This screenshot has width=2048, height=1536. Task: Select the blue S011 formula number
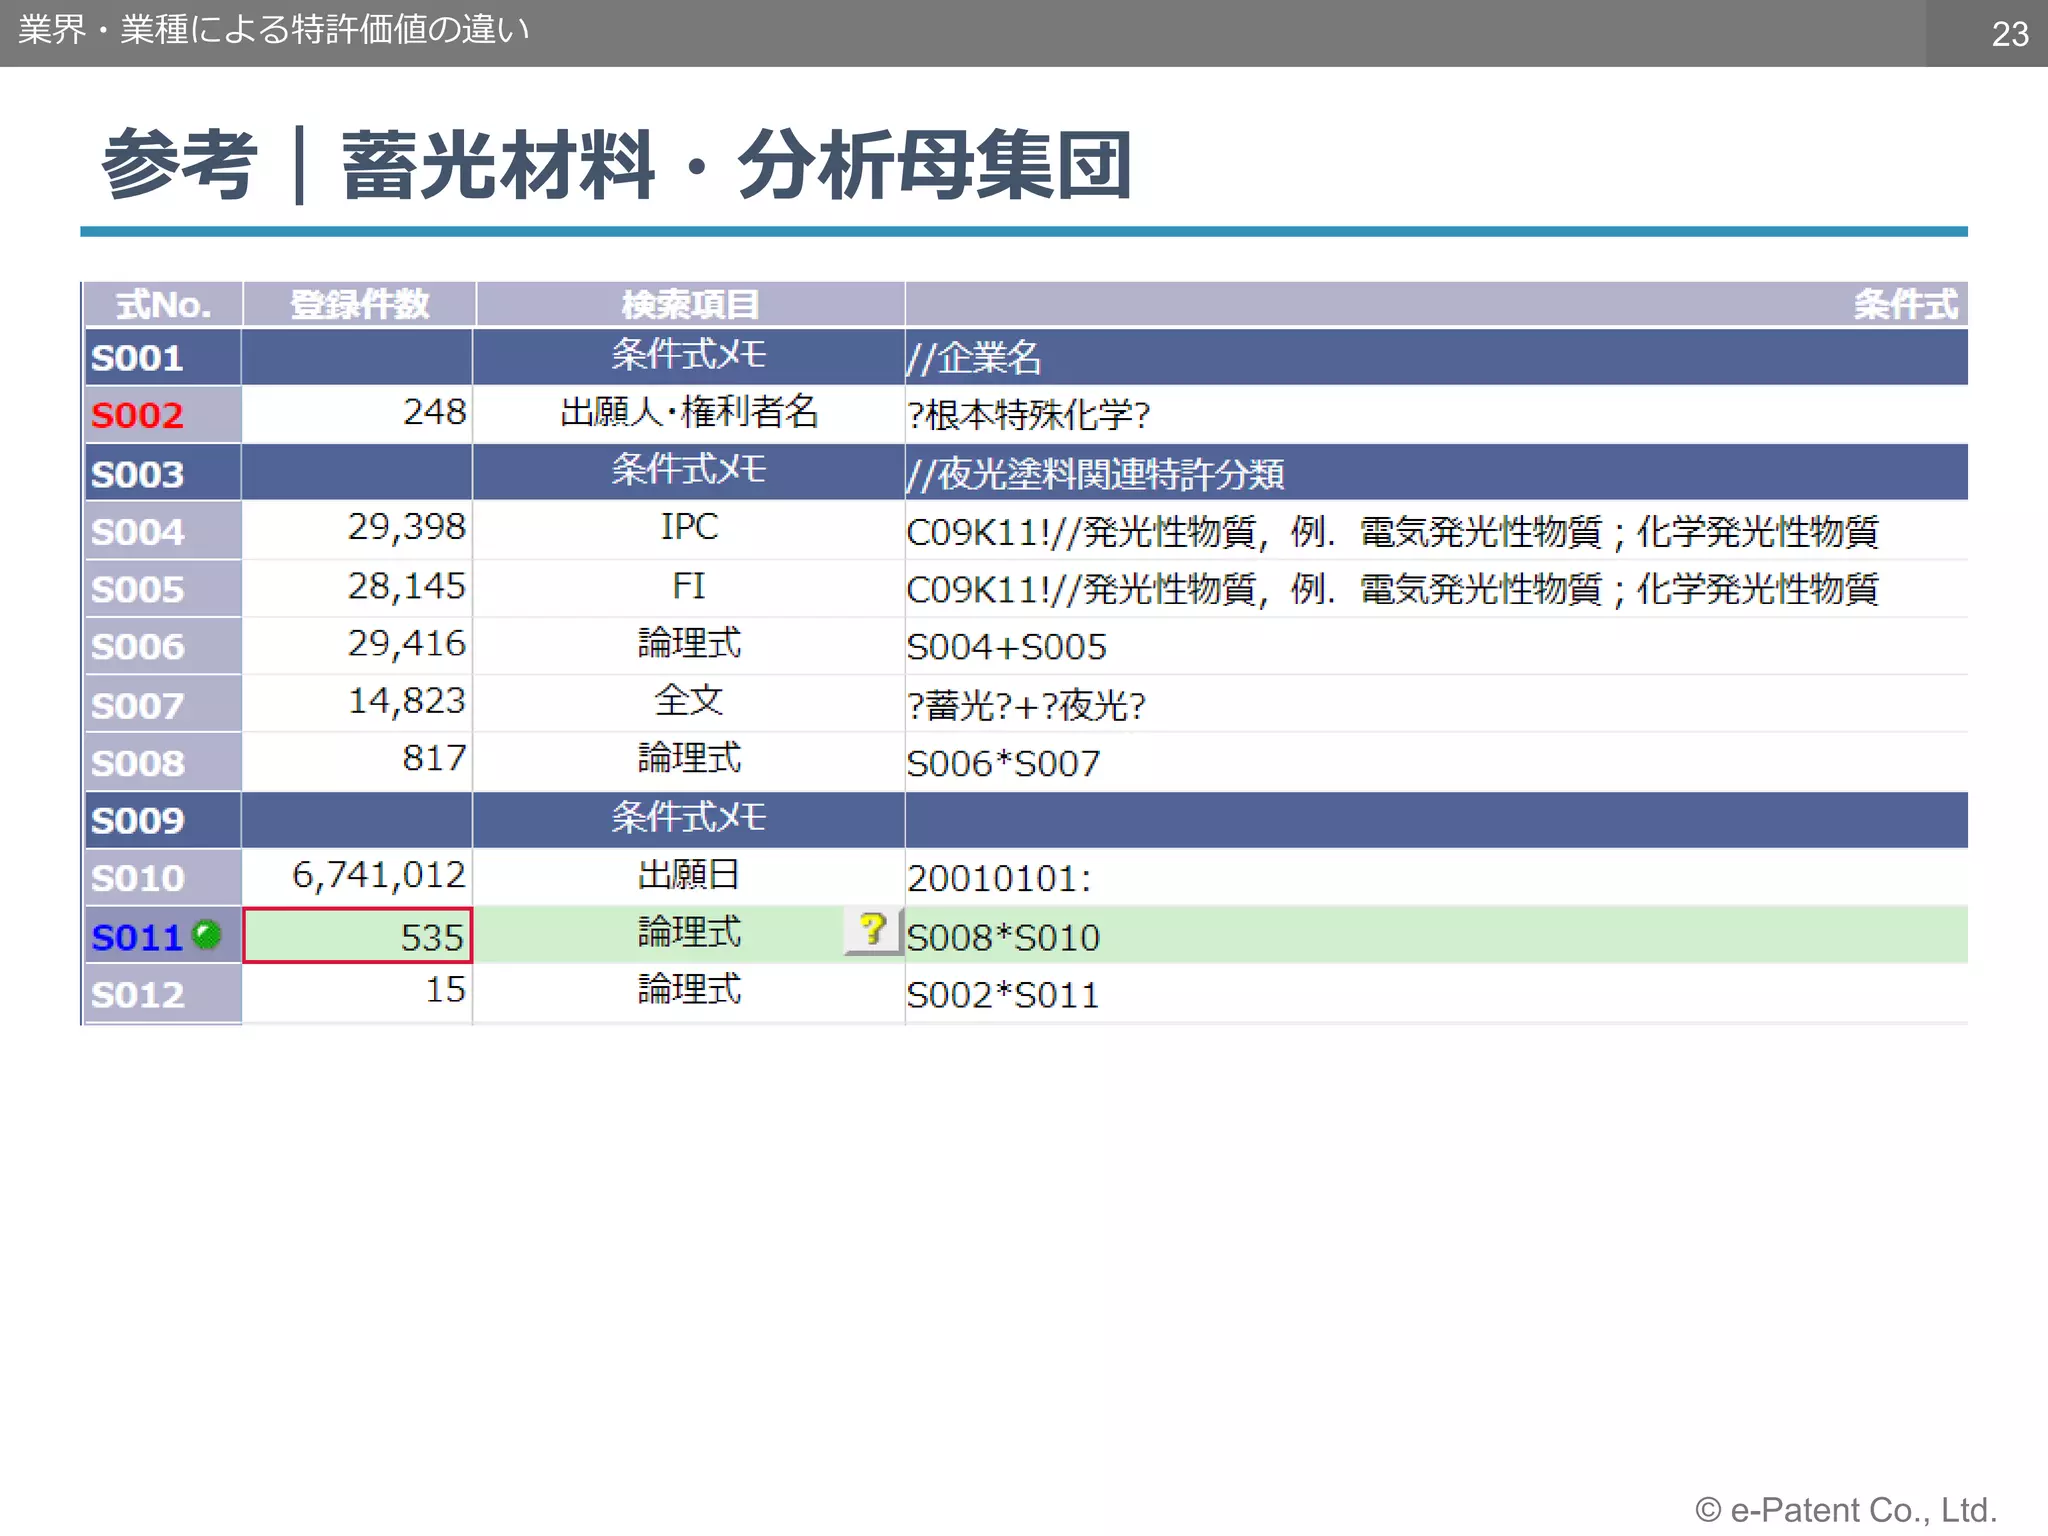coord(137,938)
